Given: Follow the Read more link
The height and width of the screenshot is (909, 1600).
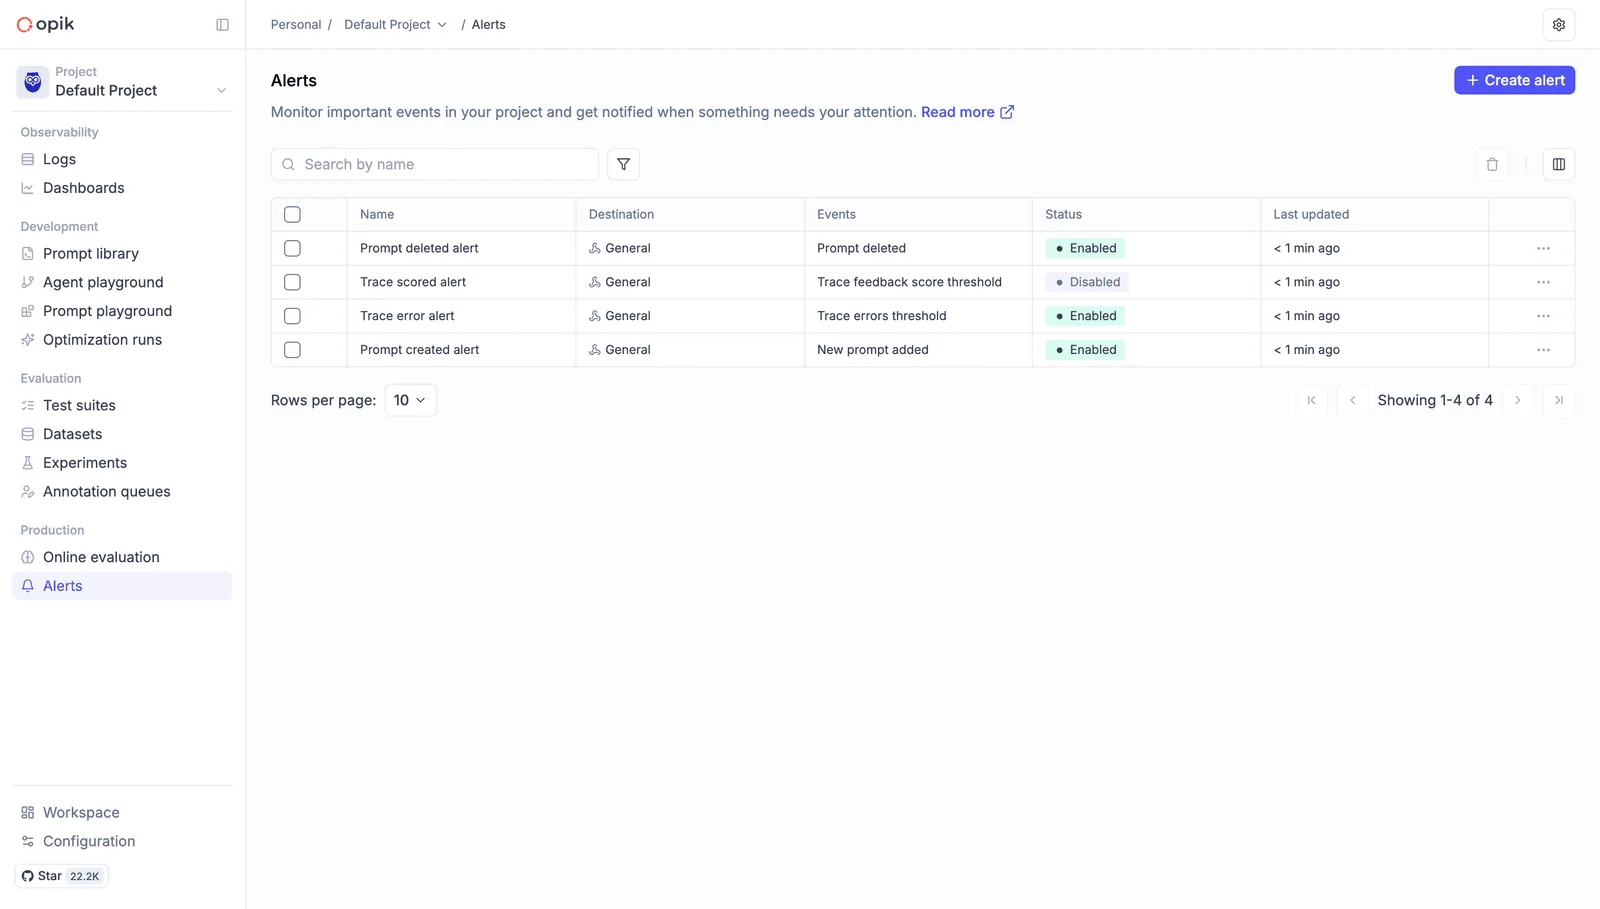Looking at the screenshot, I should (x=967, y=112).
